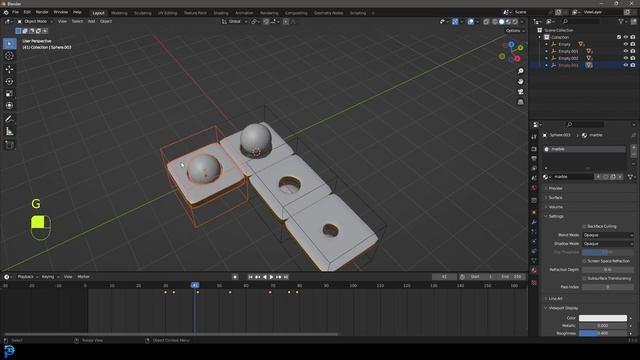
Task: Open the Material properties tab icon
Action: coord(534,270)
